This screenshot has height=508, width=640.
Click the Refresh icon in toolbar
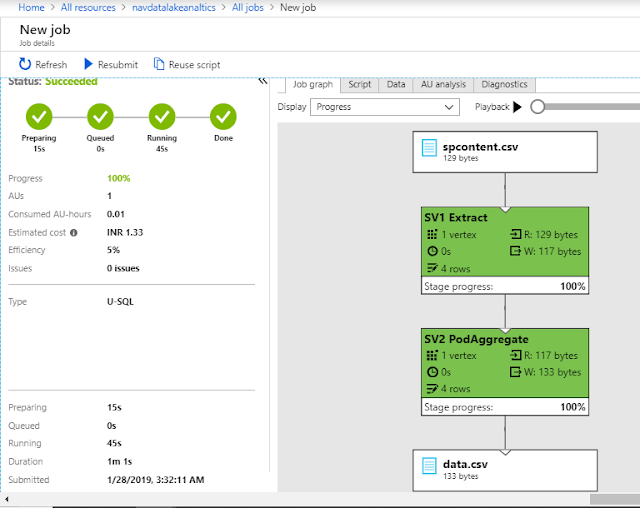tap(25, 64)
